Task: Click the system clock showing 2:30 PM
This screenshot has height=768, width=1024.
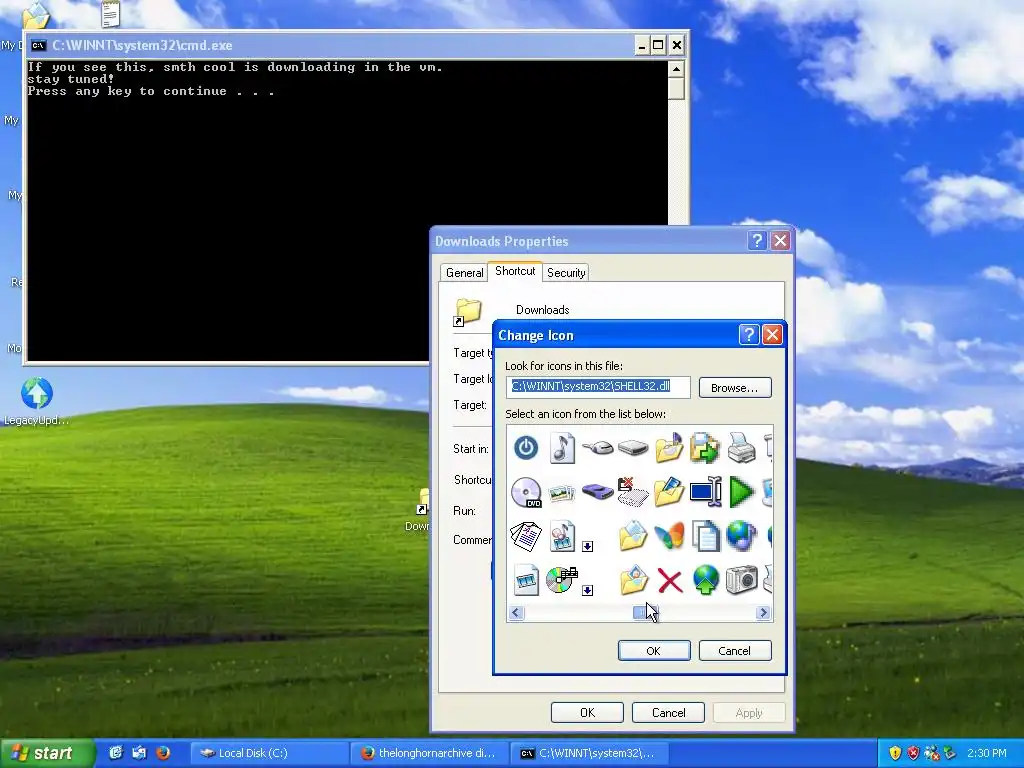Action: pos(987,753)
